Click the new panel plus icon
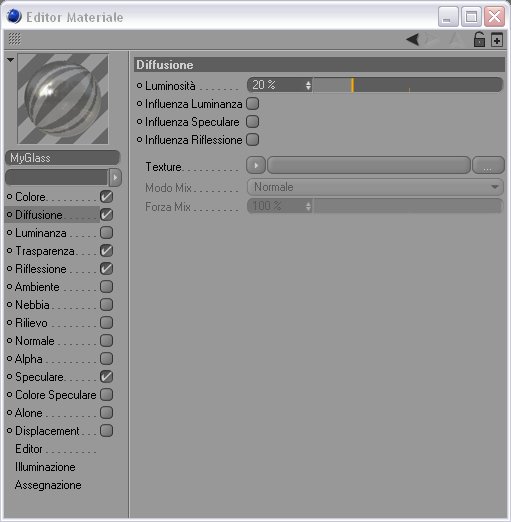 [497, 40]
